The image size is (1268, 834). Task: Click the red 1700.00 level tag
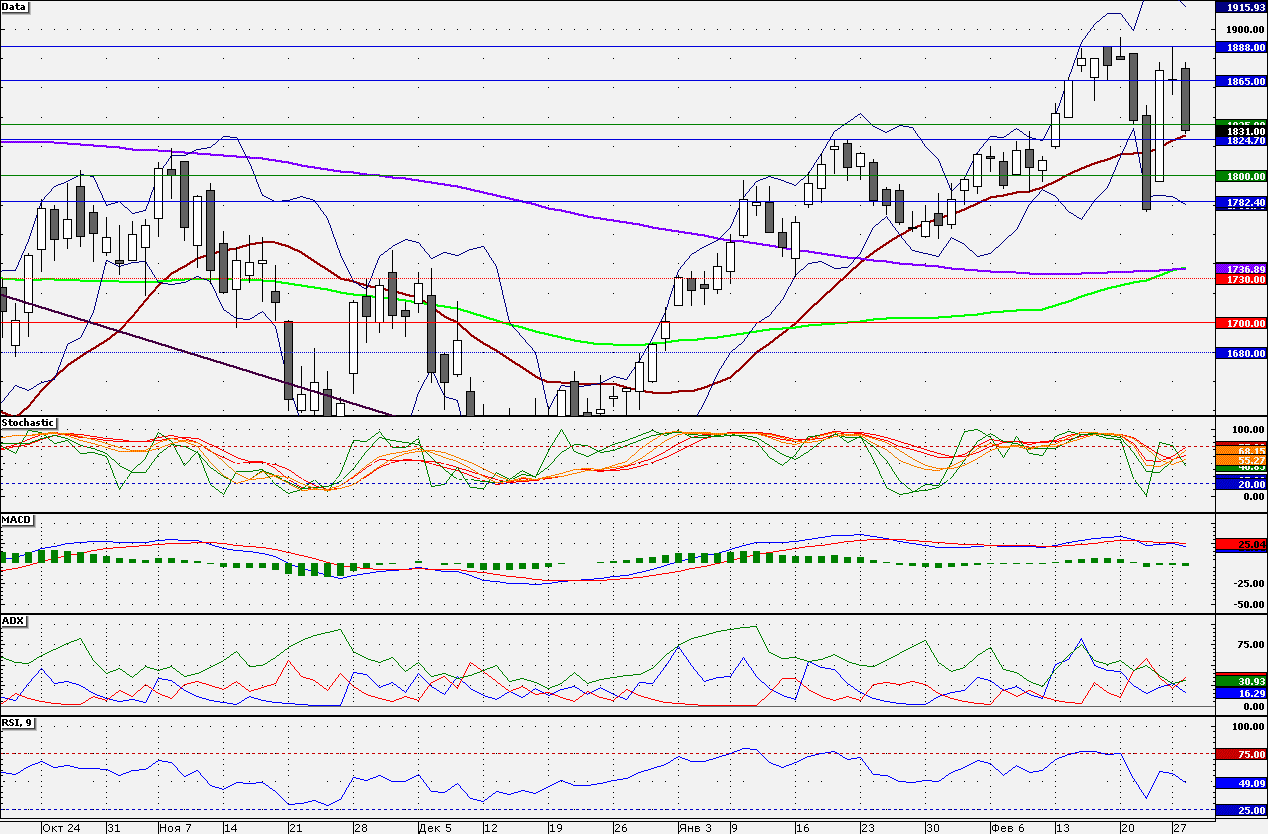tap(1240, 324)
